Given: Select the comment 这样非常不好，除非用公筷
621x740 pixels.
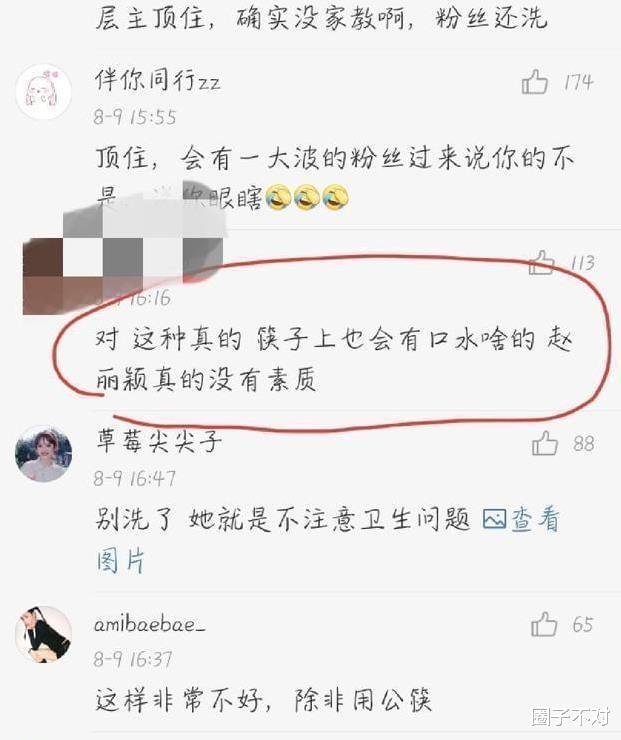Looking at the screenshot, I should pos(263,700).
